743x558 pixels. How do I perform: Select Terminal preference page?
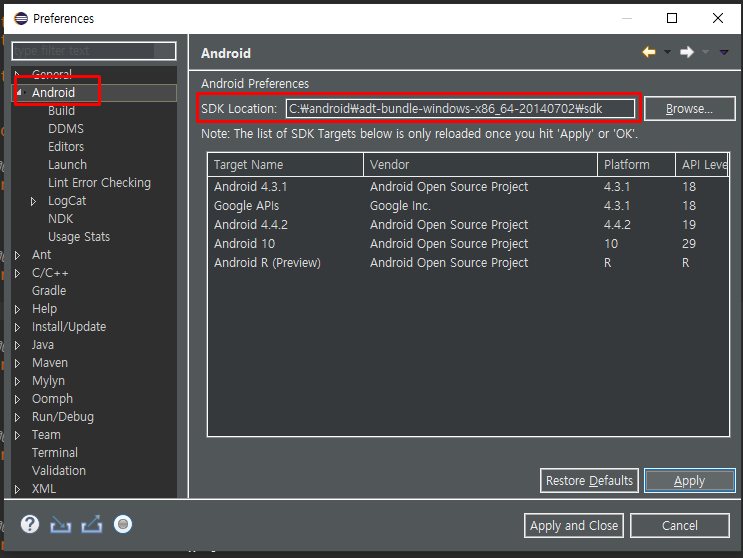[x=54, y=452]
